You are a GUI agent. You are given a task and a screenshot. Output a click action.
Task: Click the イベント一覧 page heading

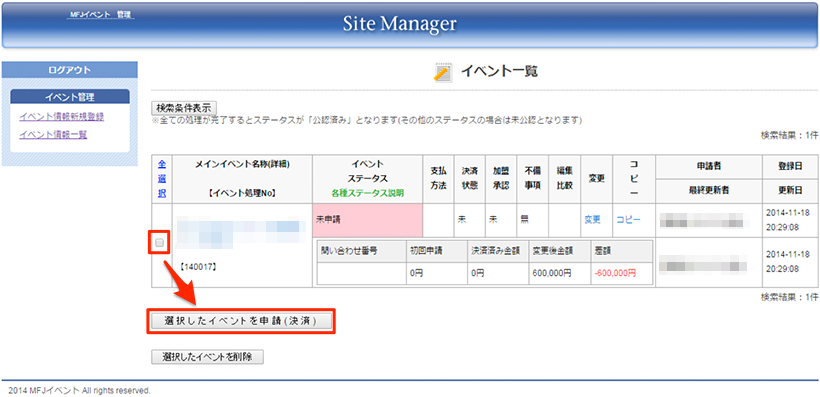(499, 72)
